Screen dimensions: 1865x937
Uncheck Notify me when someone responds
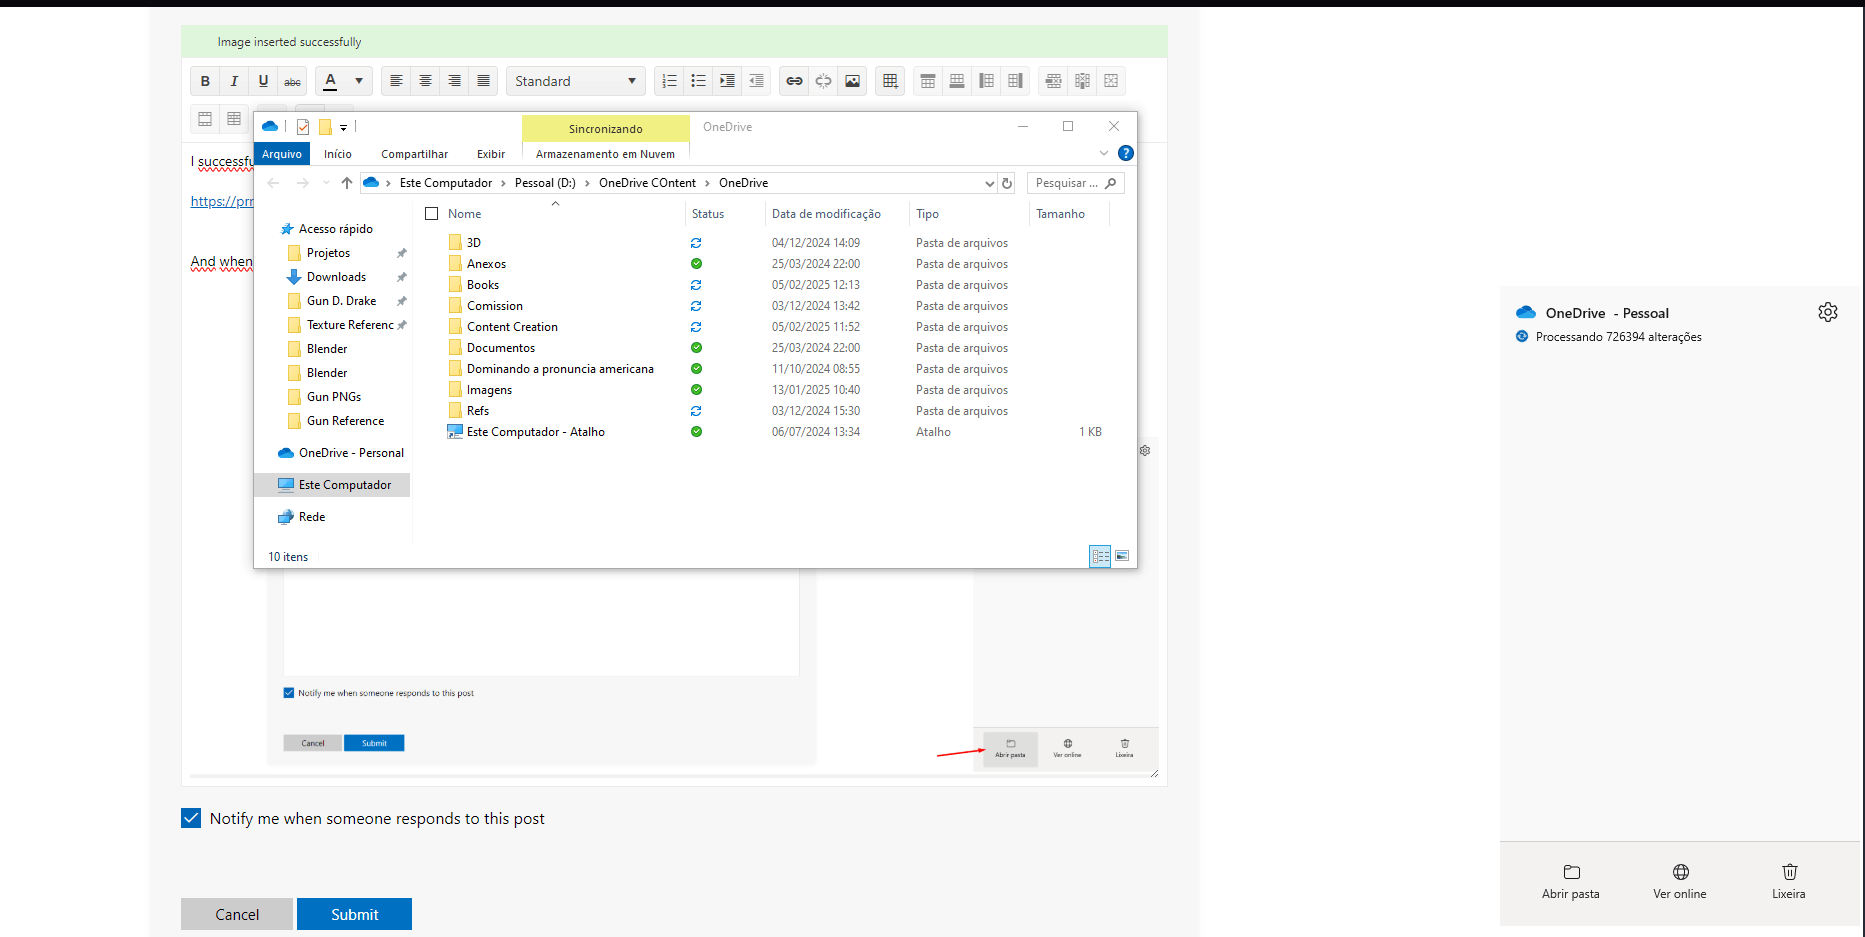(191, 818)
